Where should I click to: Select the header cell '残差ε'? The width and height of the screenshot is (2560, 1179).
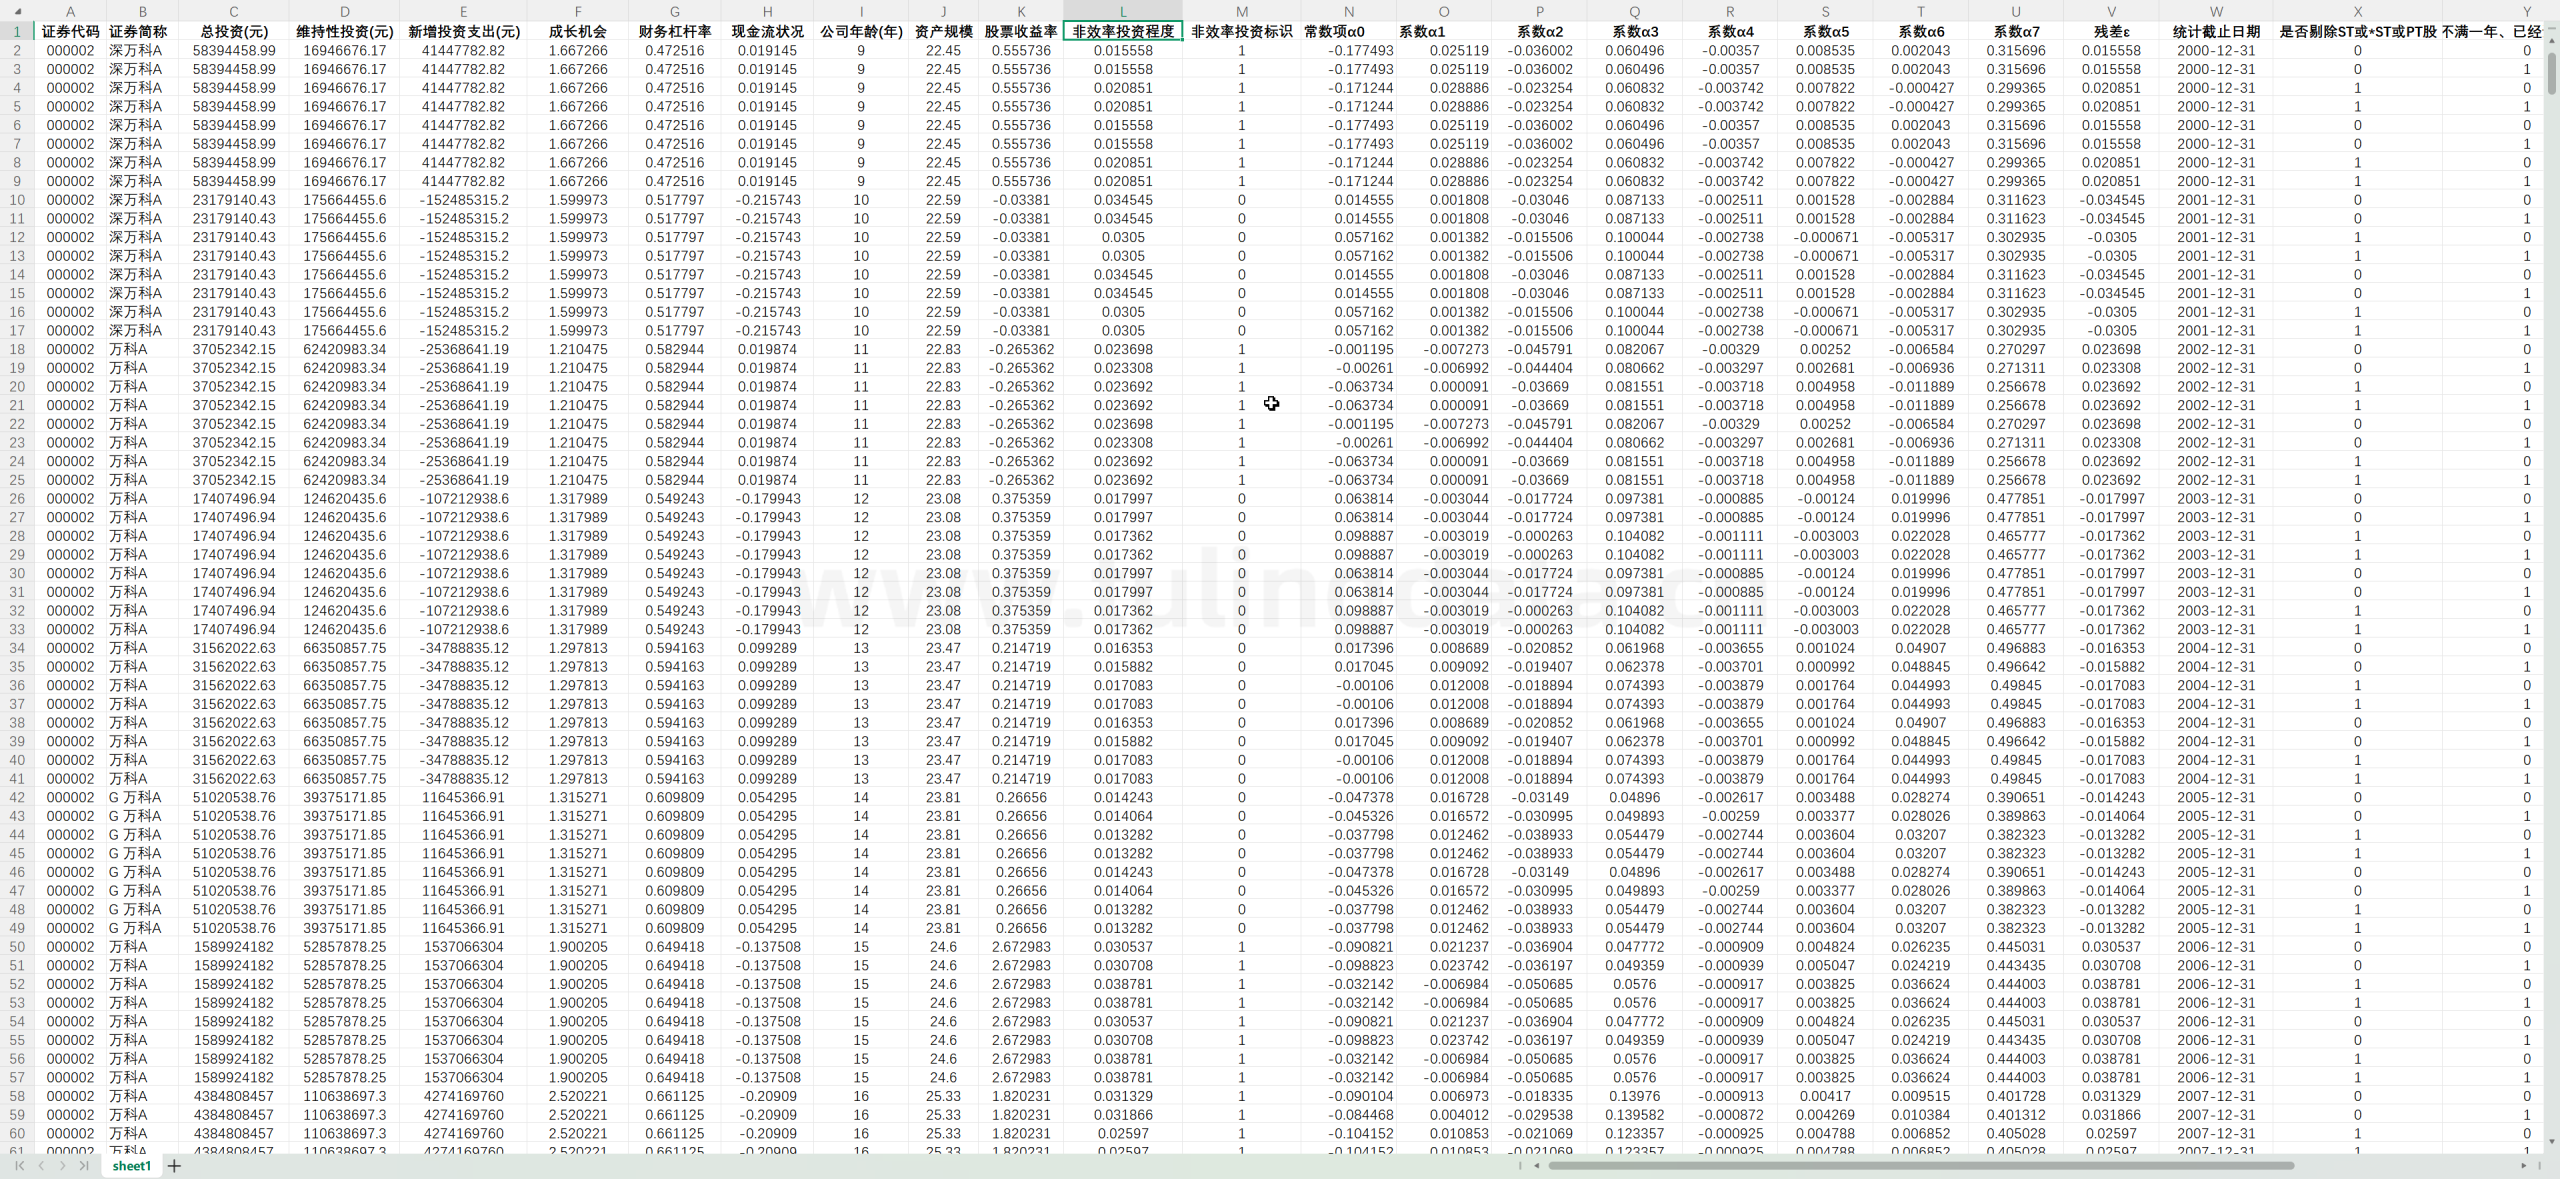[2111, 31]
